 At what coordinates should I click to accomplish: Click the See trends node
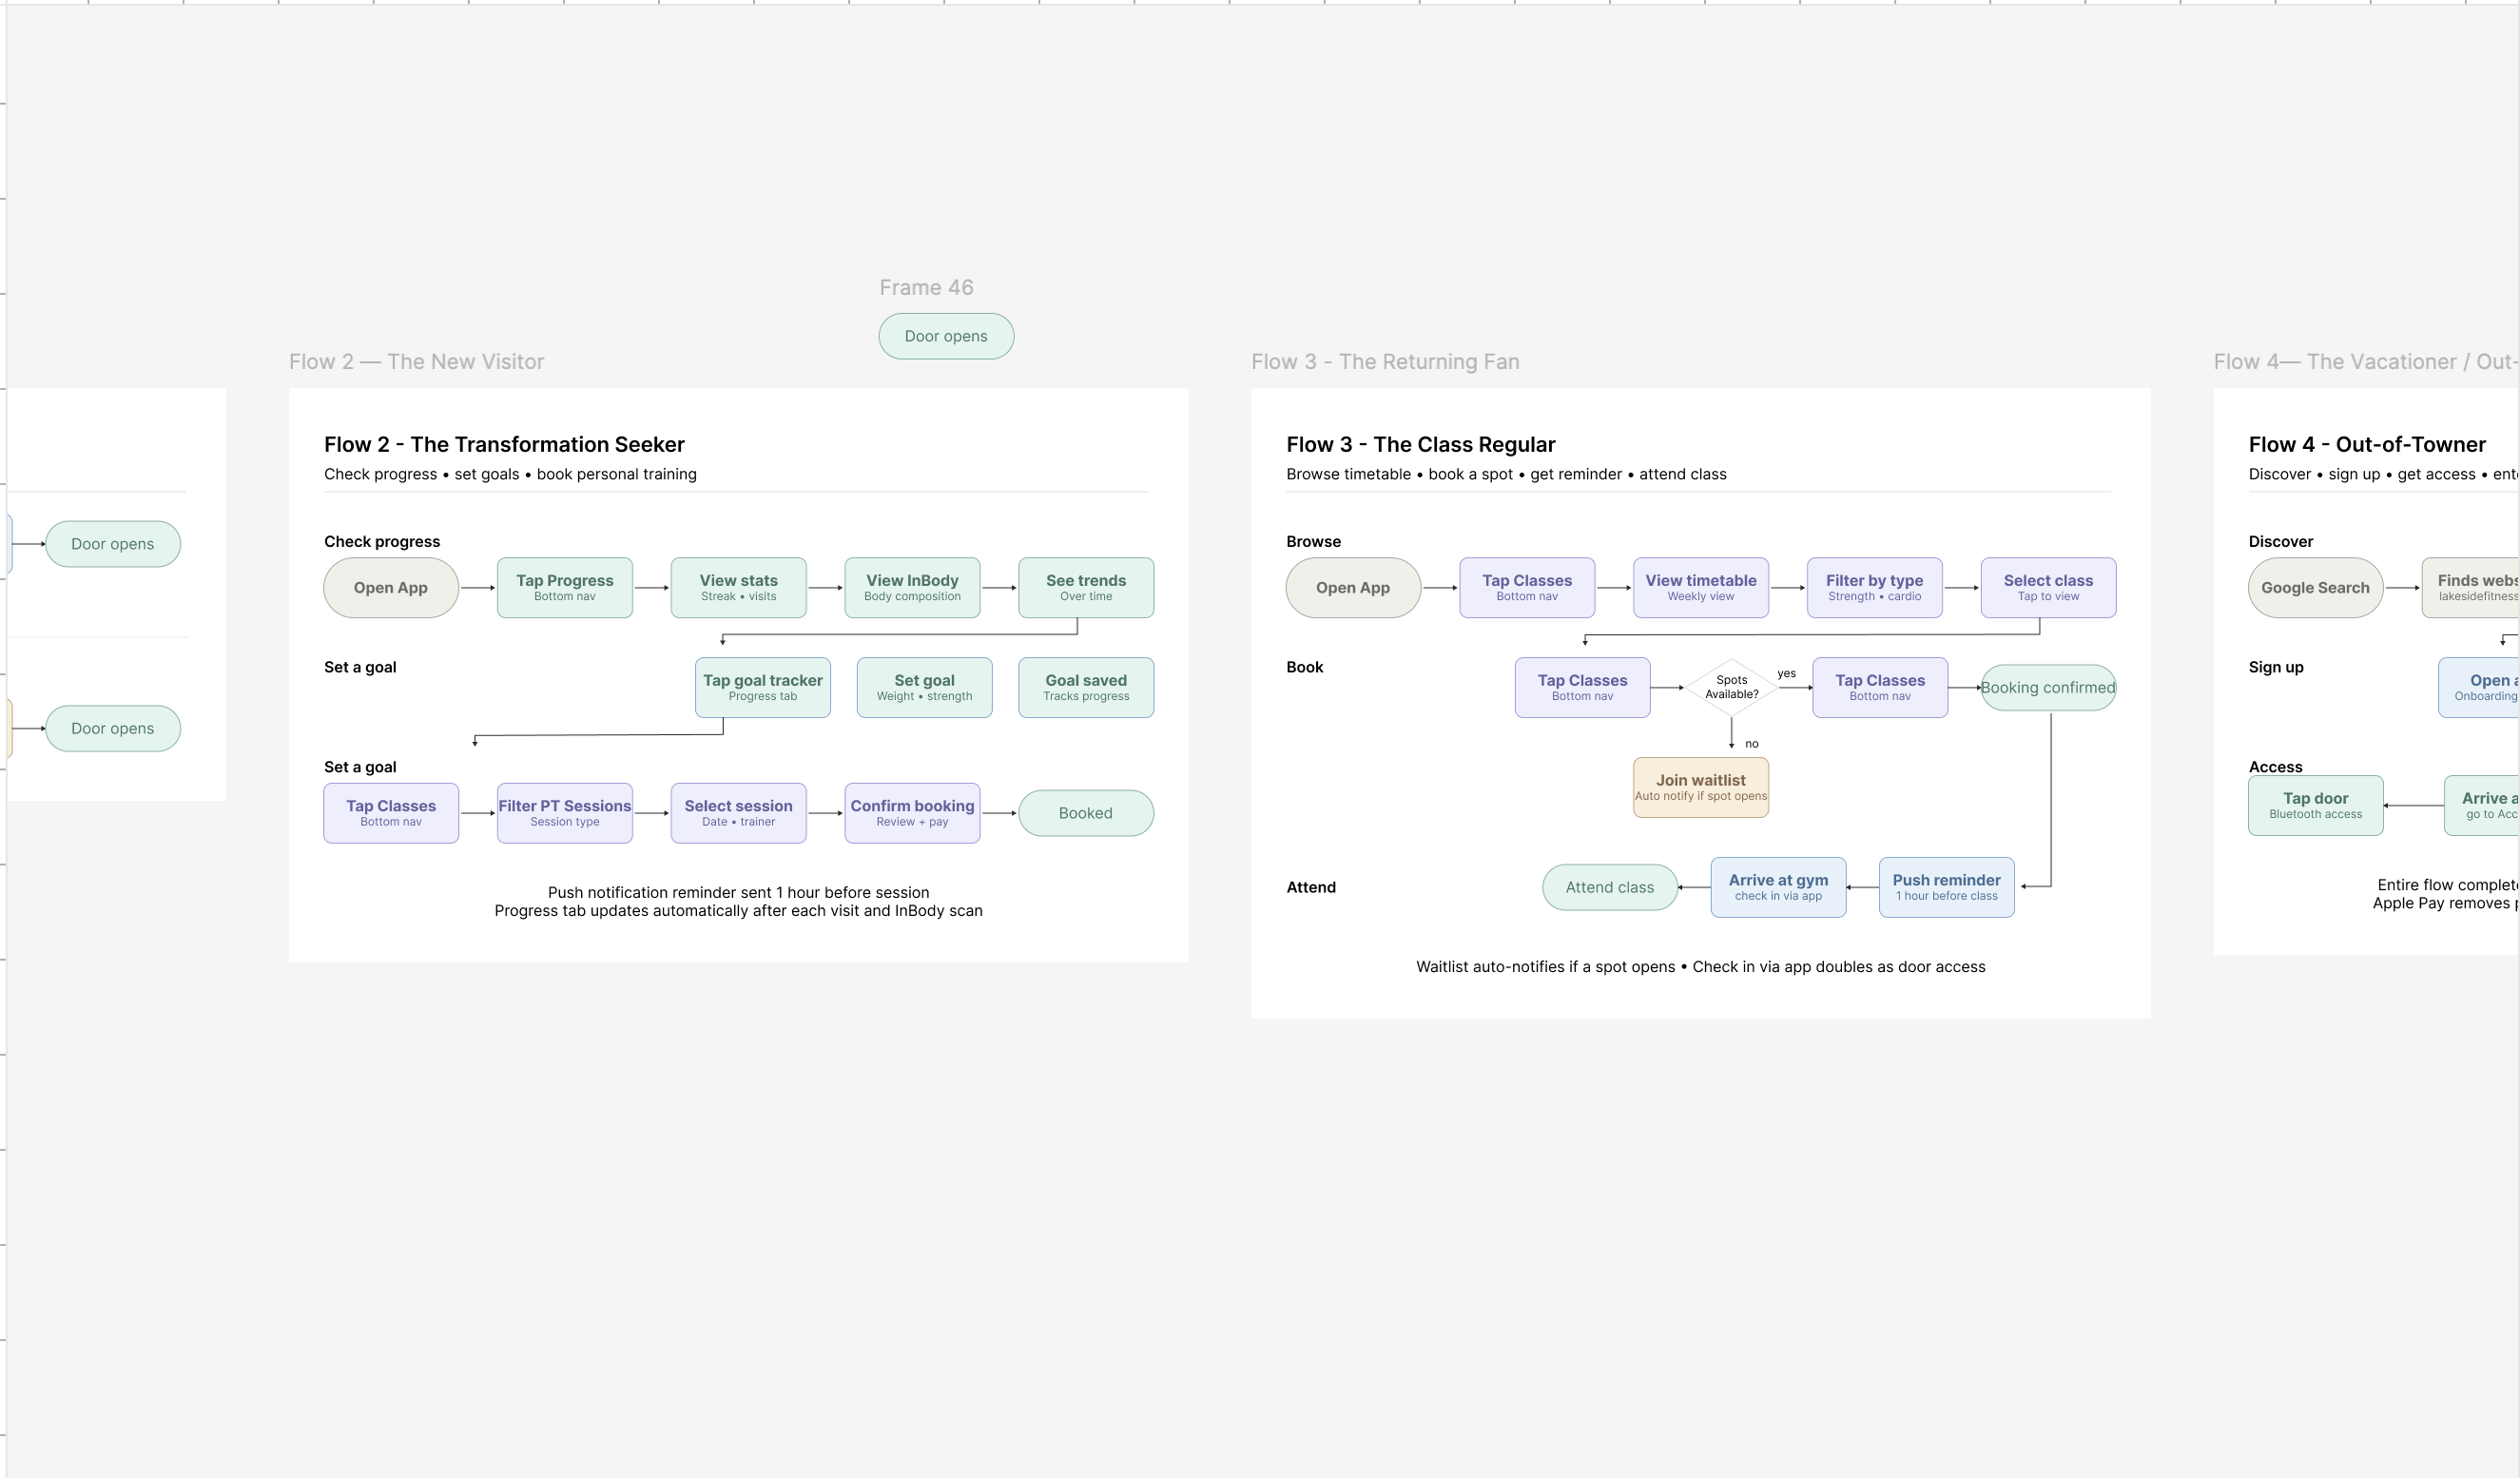point(1086,588)
